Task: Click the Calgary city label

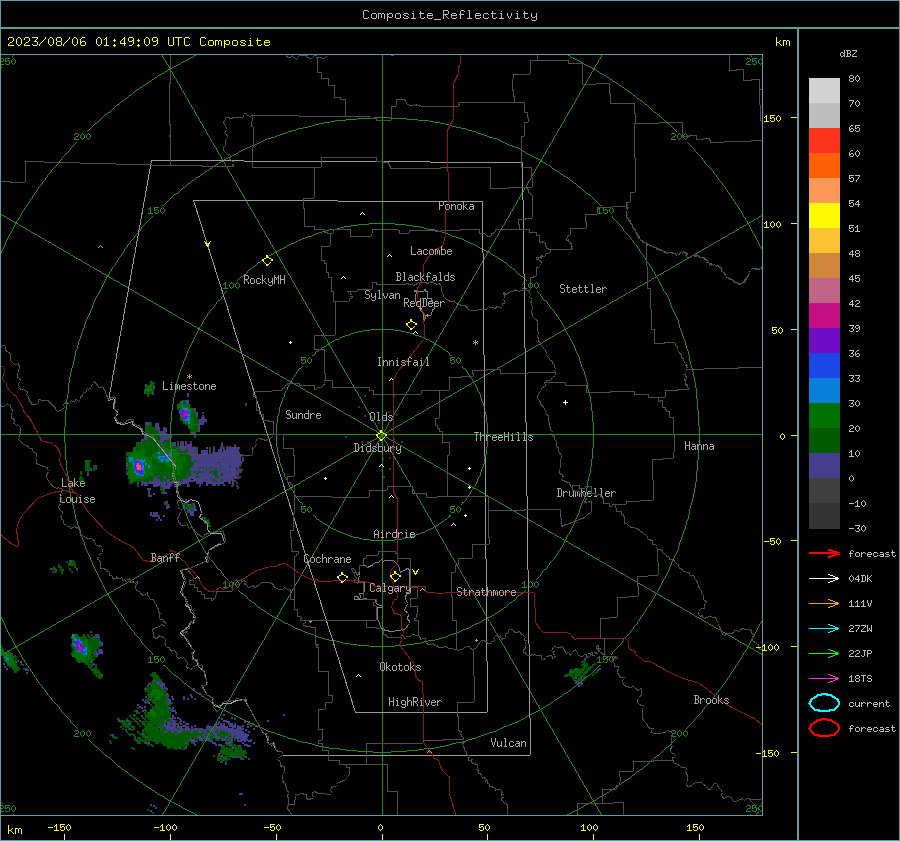Action: pos(390,588)
